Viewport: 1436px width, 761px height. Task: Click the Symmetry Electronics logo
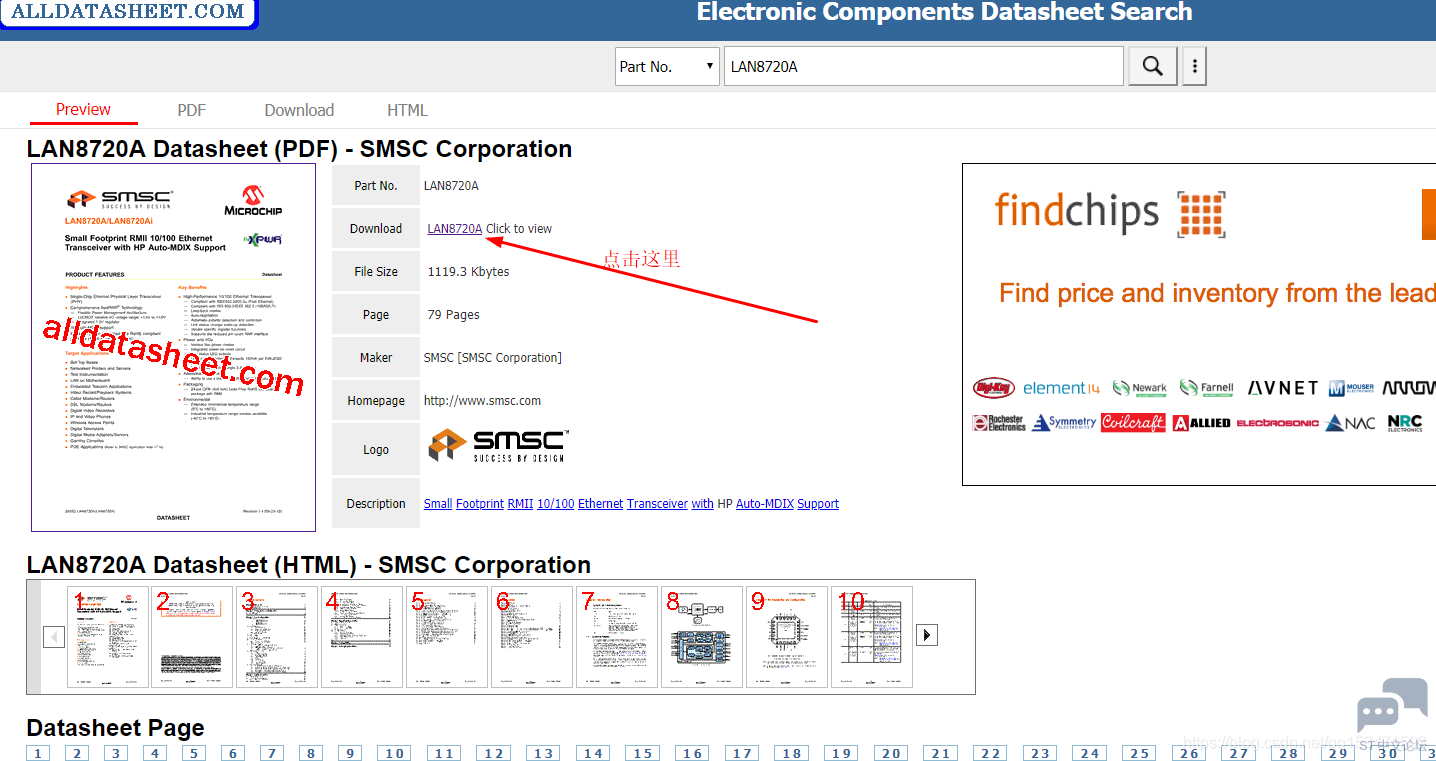pyautogui.click(x=1063, y=423)
